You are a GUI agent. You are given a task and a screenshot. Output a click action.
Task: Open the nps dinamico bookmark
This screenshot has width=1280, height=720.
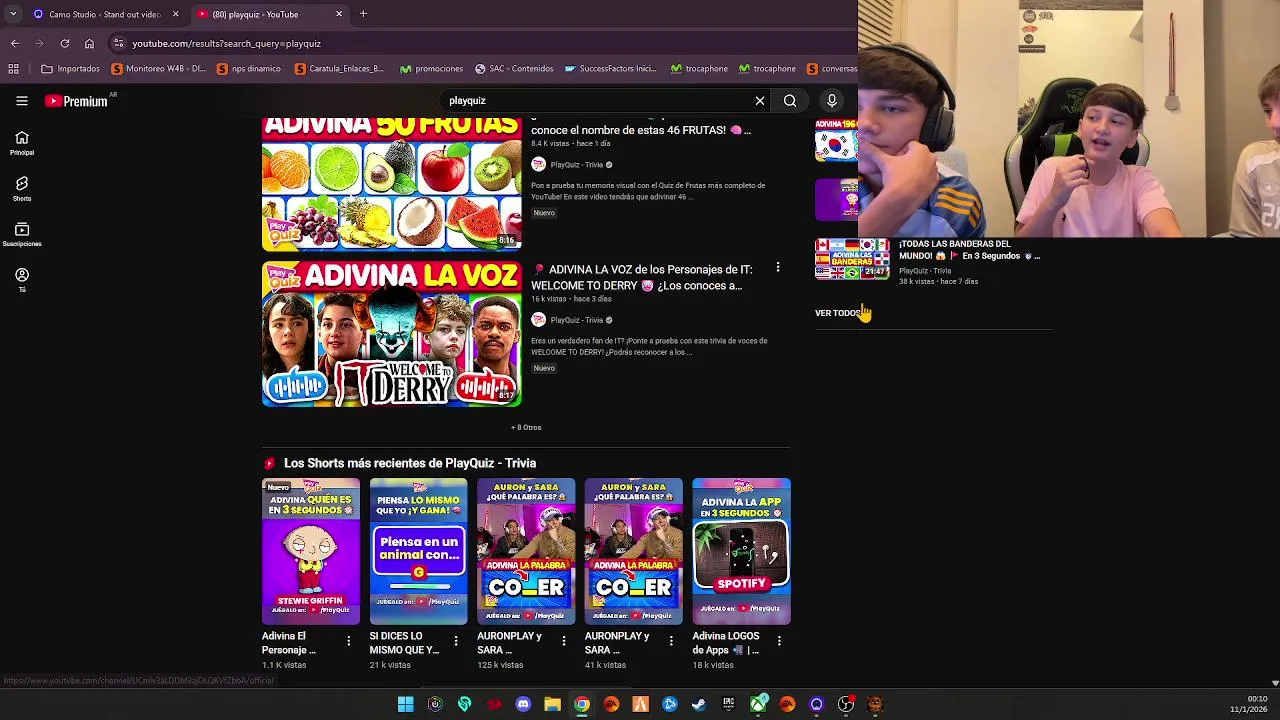(x=248, y=69)
